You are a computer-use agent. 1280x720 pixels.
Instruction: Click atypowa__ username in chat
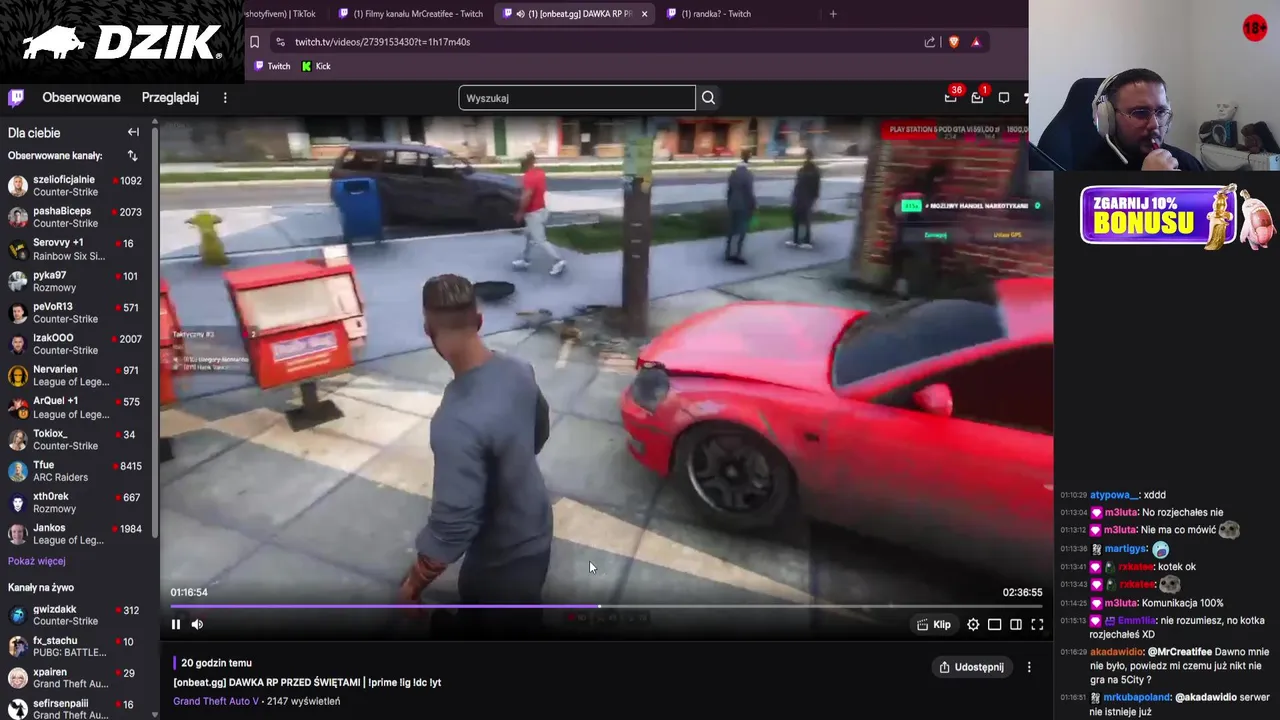(x=1114, y=495)
